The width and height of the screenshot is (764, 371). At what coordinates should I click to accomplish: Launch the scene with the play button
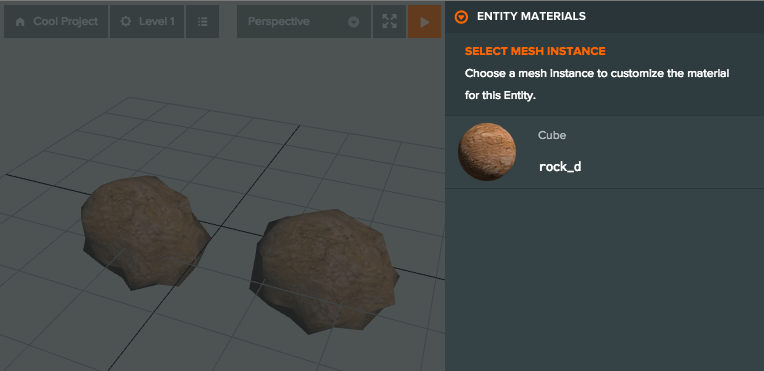(424, 22)
